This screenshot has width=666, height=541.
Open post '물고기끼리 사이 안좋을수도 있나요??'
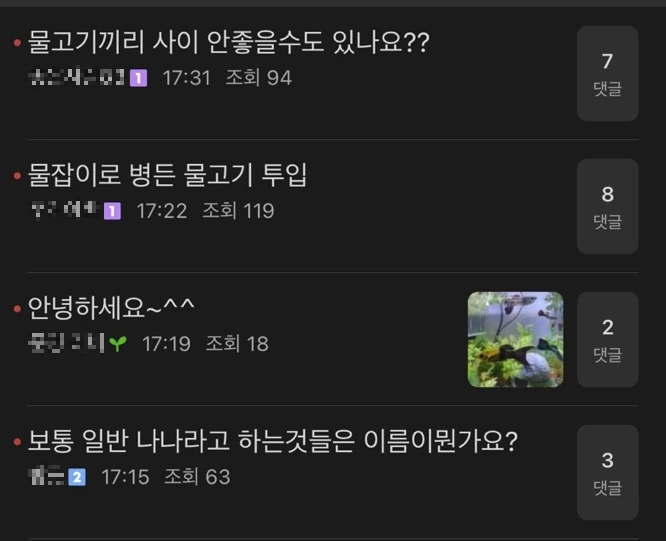tap(229, 42)
